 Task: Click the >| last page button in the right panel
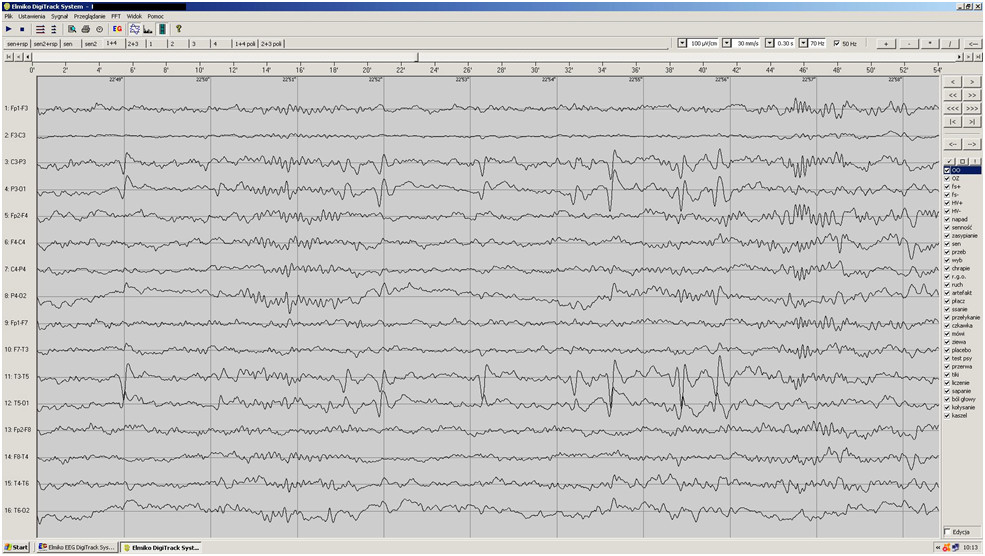tap(972, 122)
